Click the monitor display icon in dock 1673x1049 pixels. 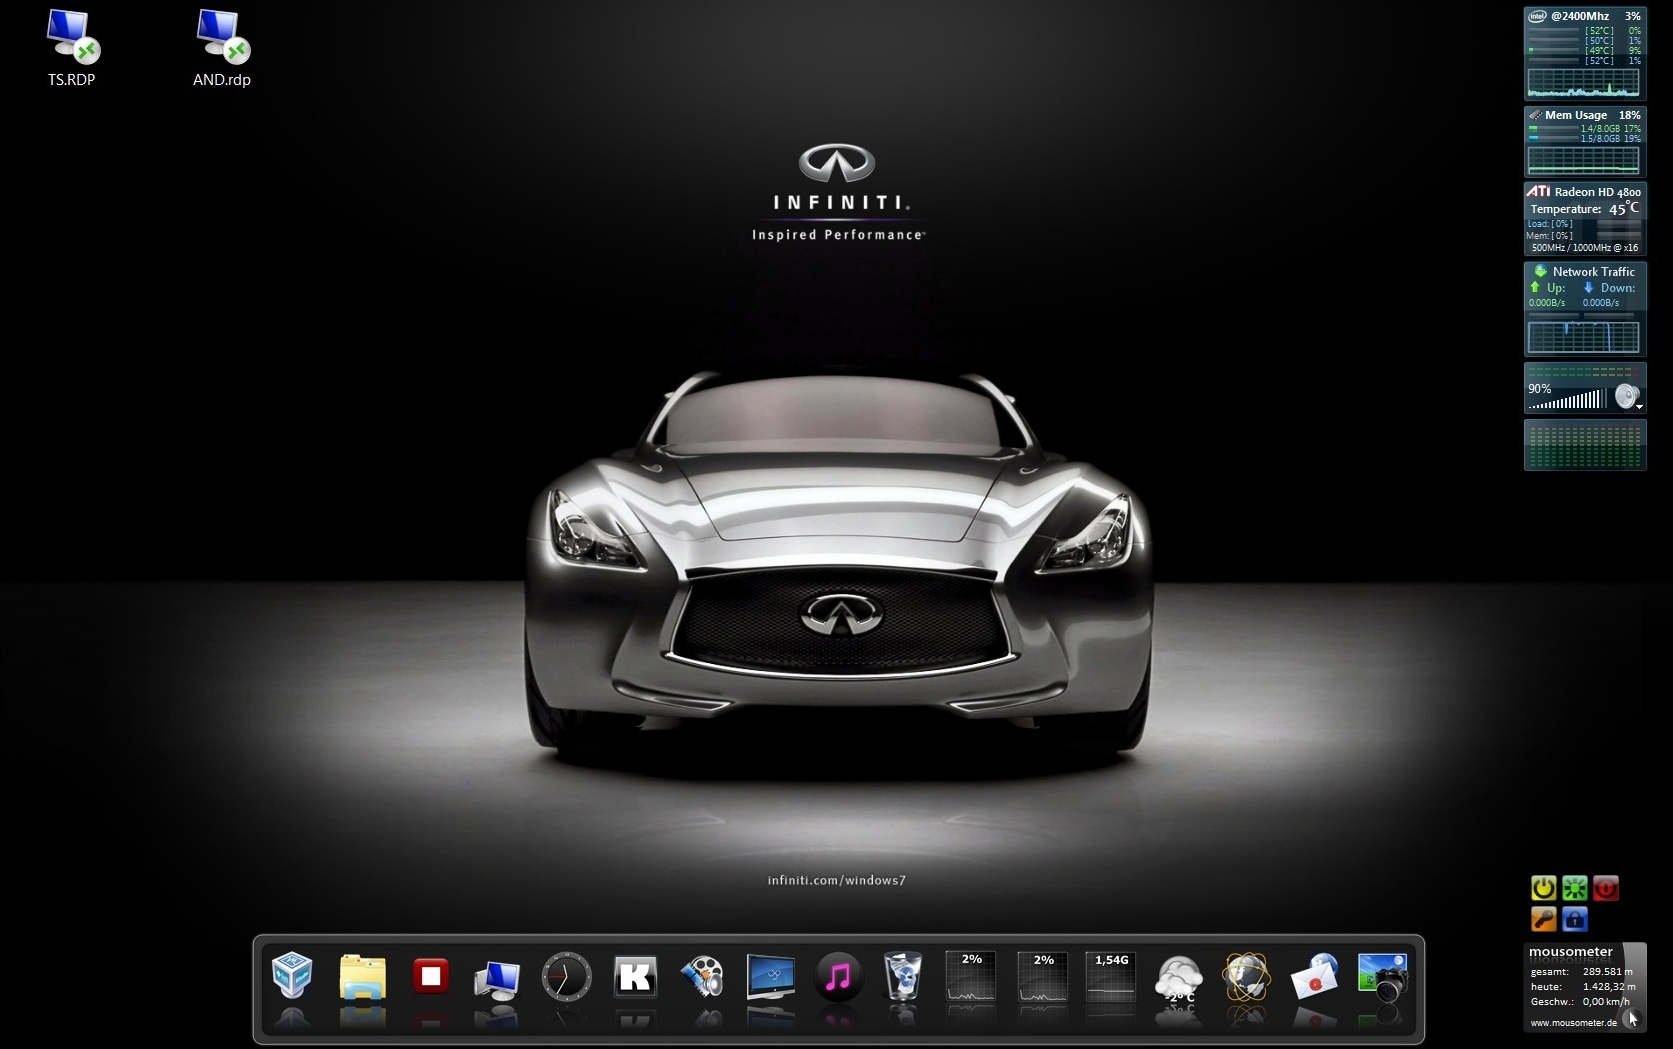click(771, 976)
